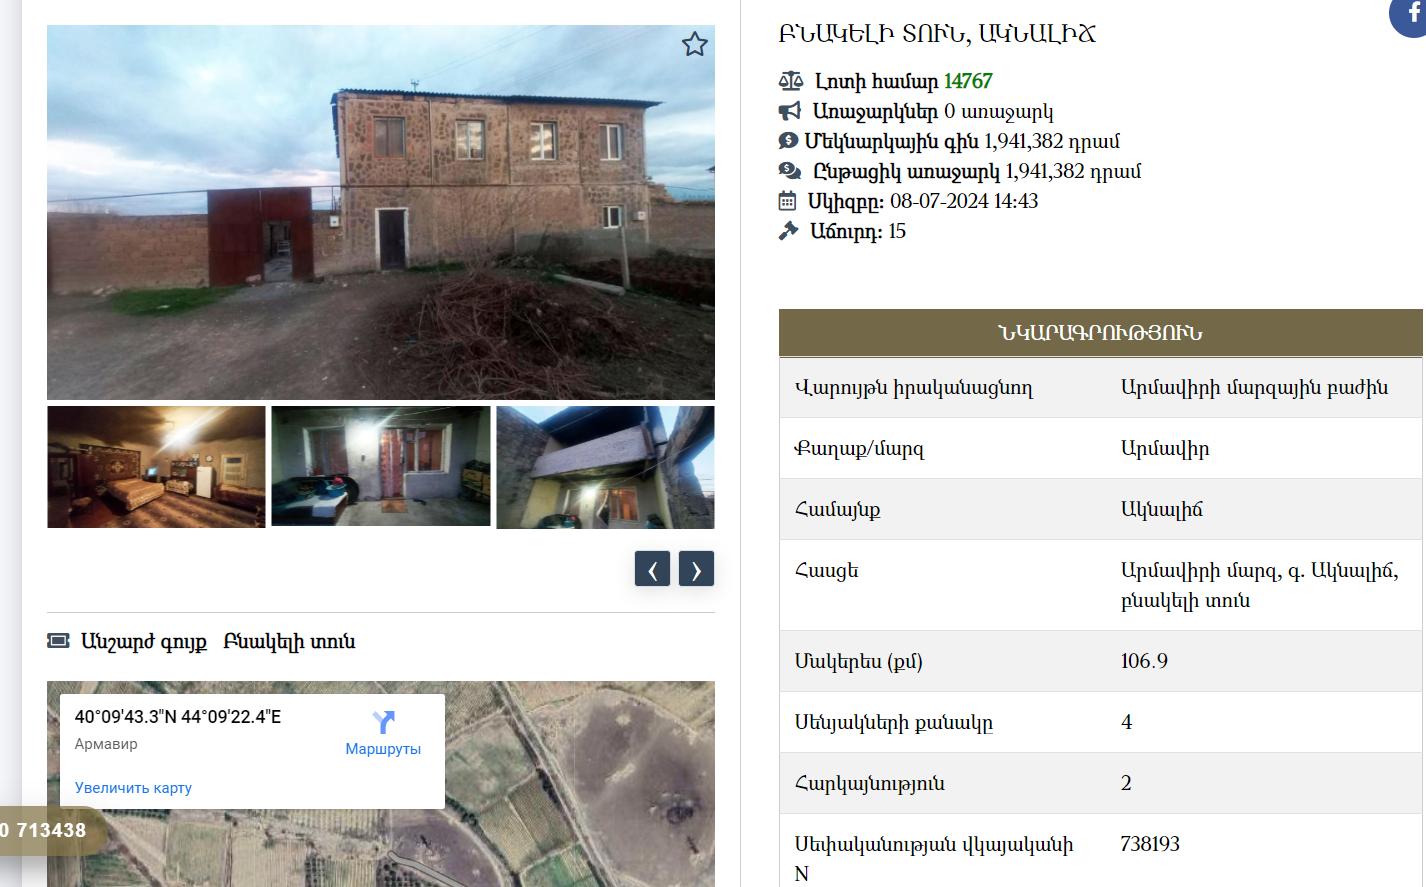
Task: Click the Маршруты link text
Action: pyautogui.click(x=383, y=749)
